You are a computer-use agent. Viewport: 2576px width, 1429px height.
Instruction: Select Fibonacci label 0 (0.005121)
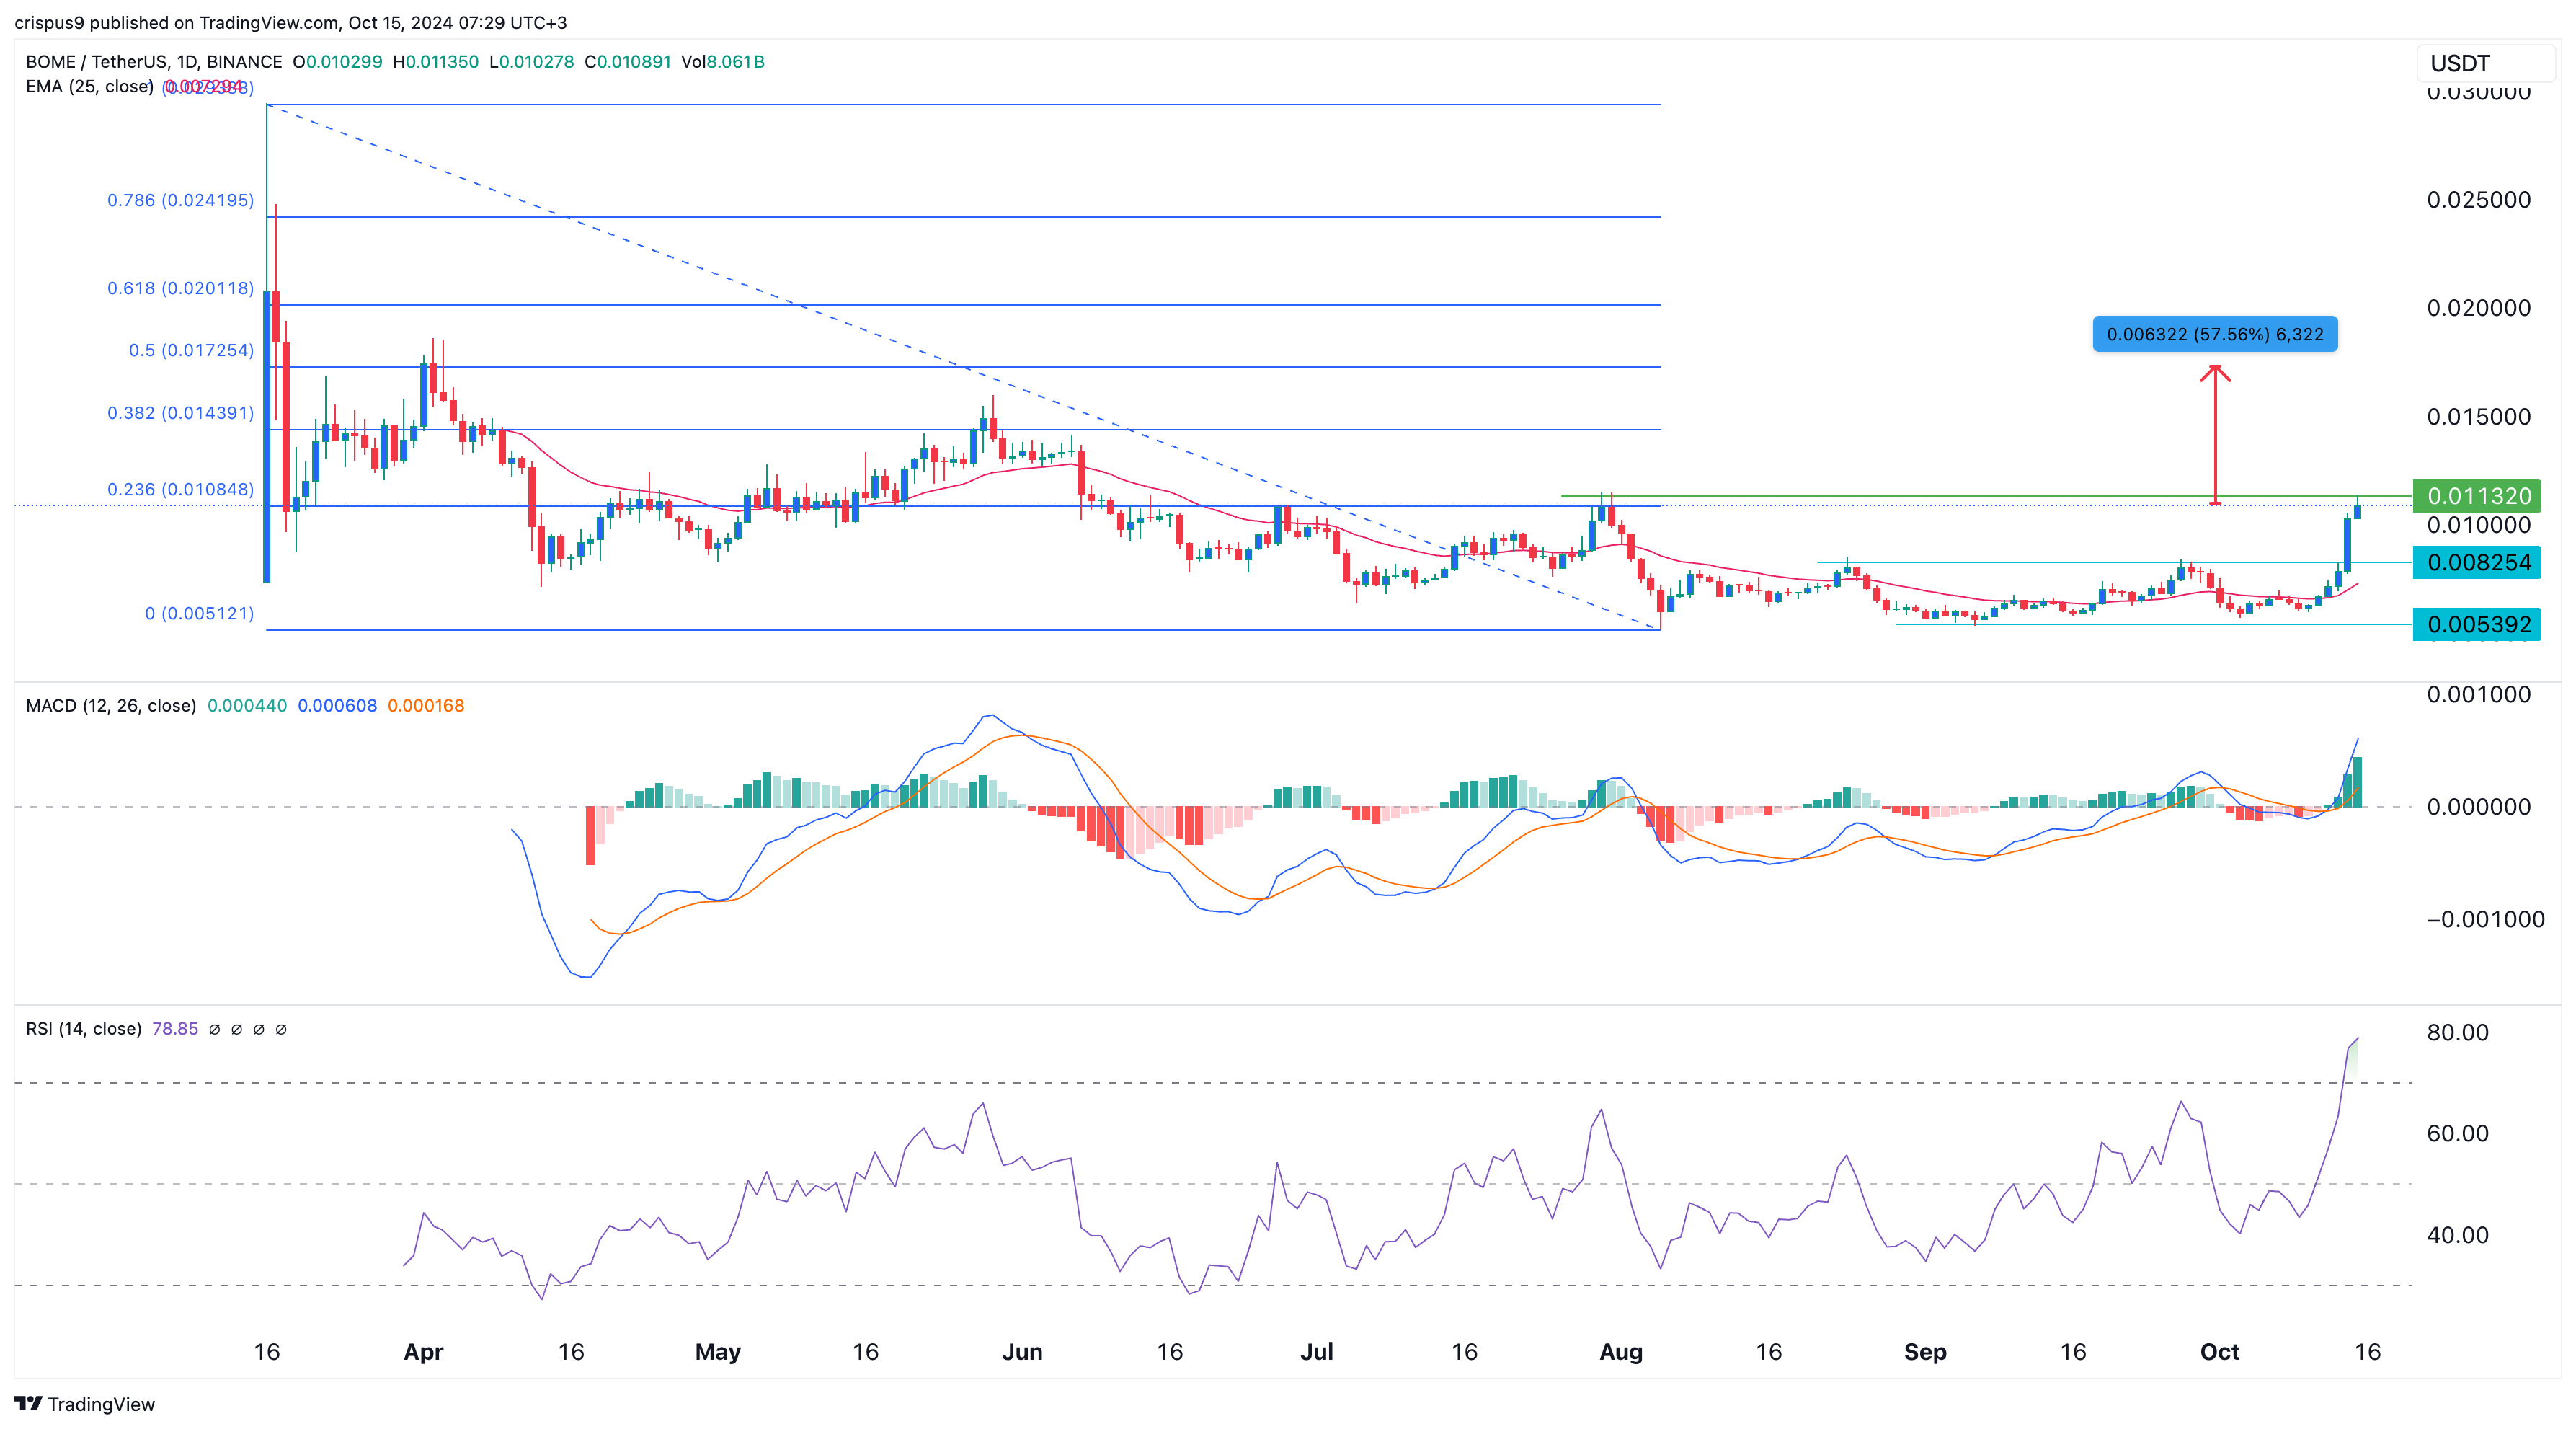[200, 613]
